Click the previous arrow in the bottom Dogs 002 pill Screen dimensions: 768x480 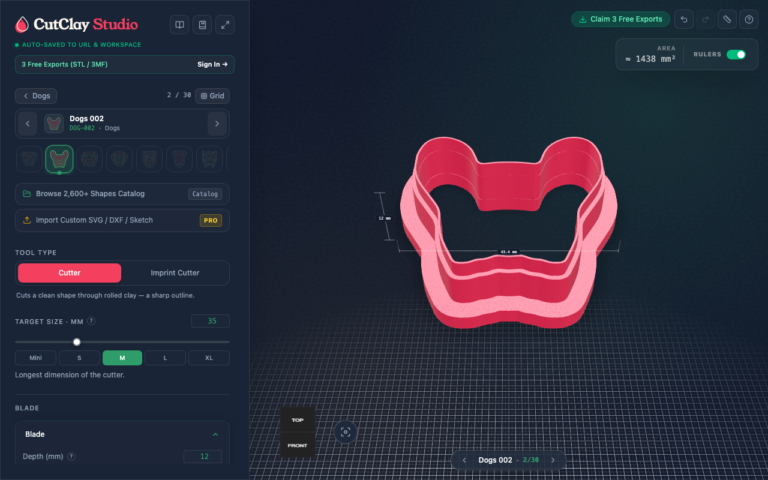(464, 460)
